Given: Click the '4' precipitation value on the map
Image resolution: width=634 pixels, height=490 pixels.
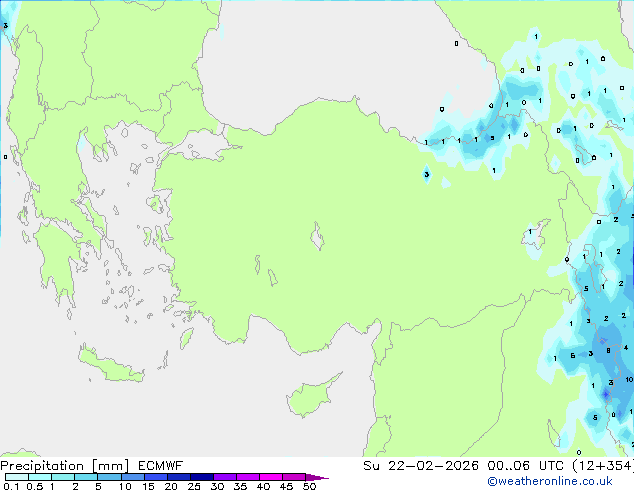Looking at the screenshot, I should (x=626, y=348).
